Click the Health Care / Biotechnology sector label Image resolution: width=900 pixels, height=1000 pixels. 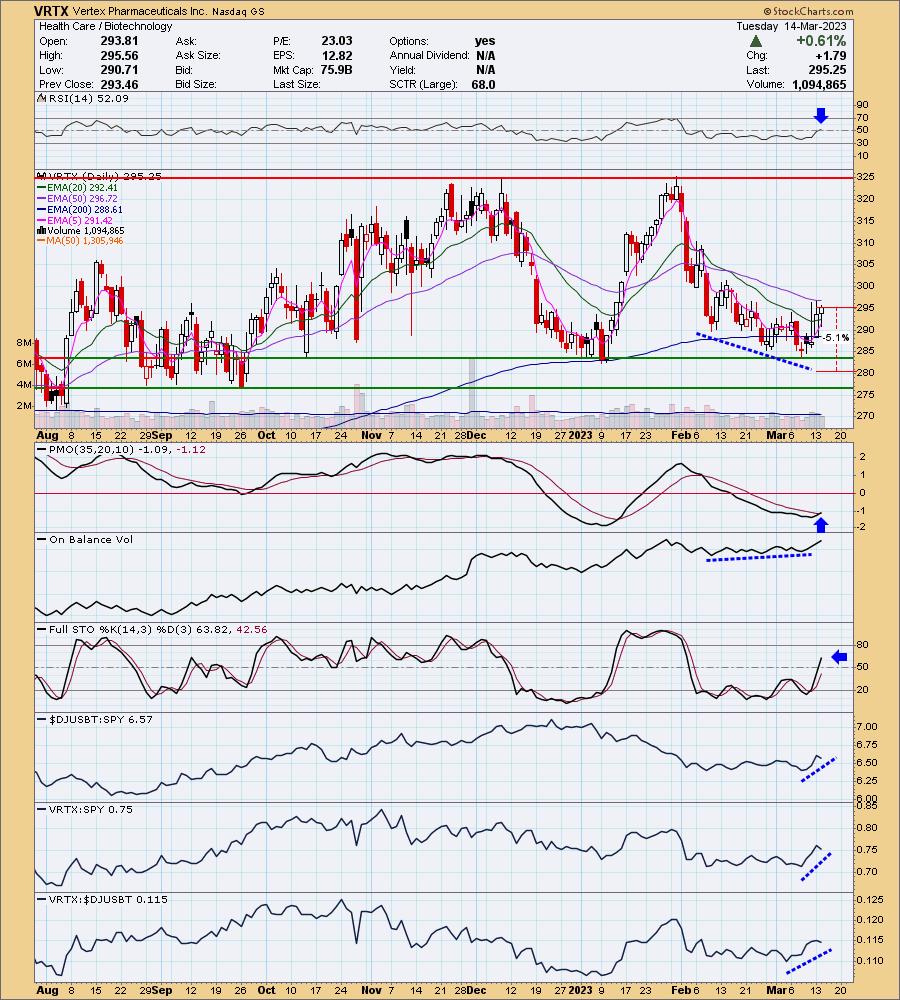coord(106,26)
